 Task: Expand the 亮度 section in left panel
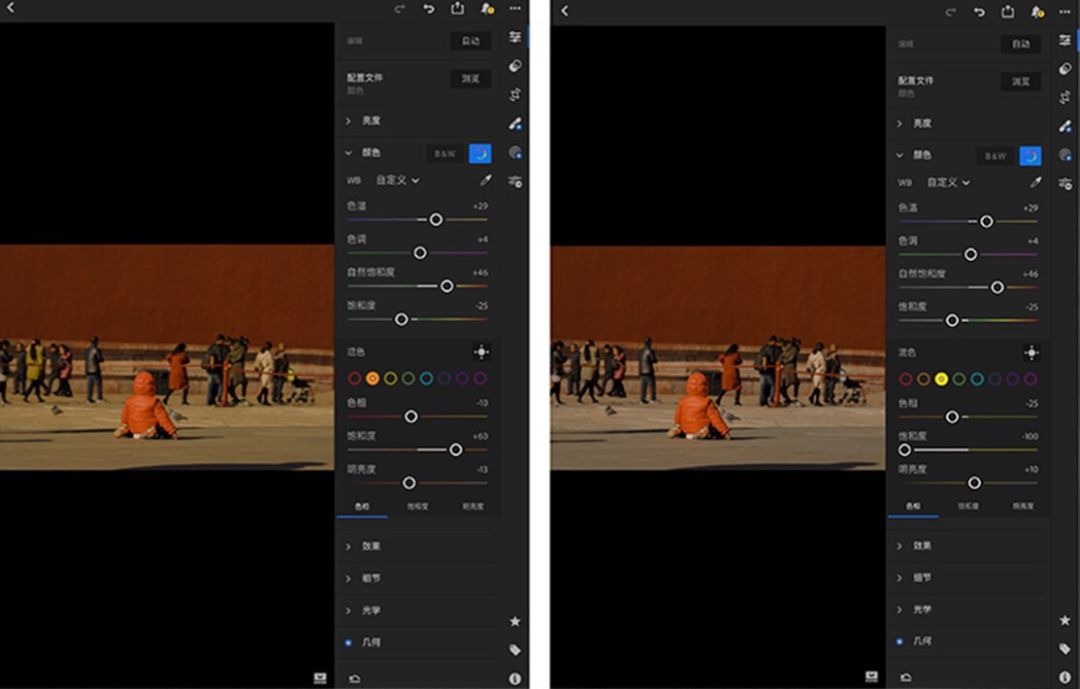(371, 121)
